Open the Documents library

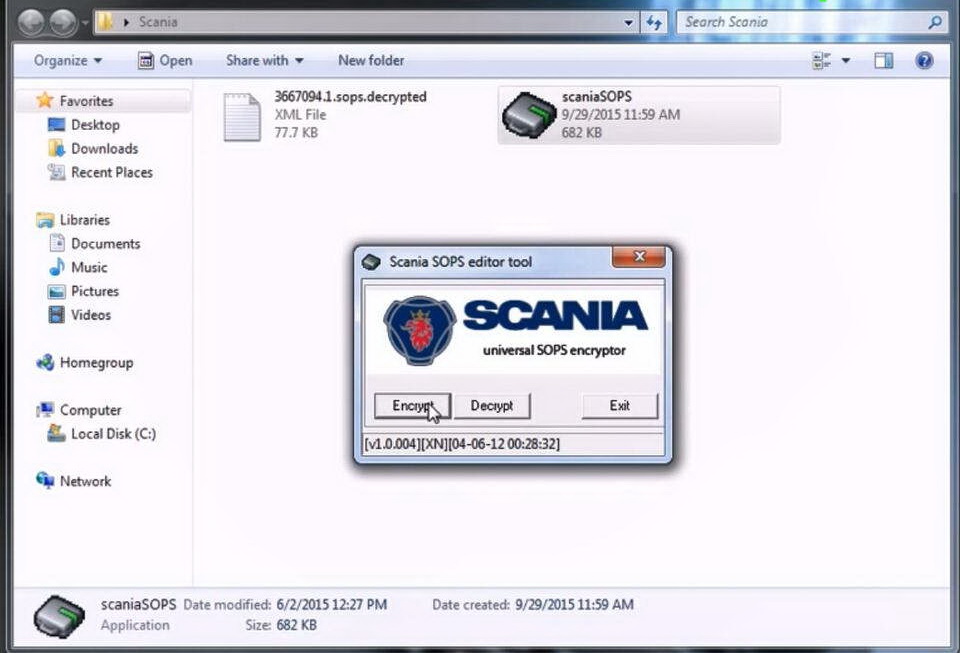tap(106, 244)
